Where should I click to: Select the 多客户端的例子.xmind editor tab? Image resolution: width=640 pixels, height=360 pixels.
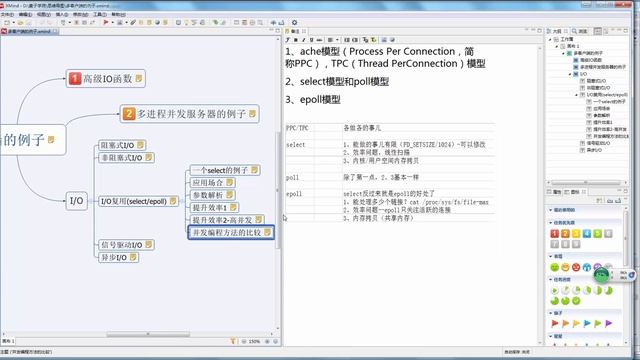[x=29, y=31]
